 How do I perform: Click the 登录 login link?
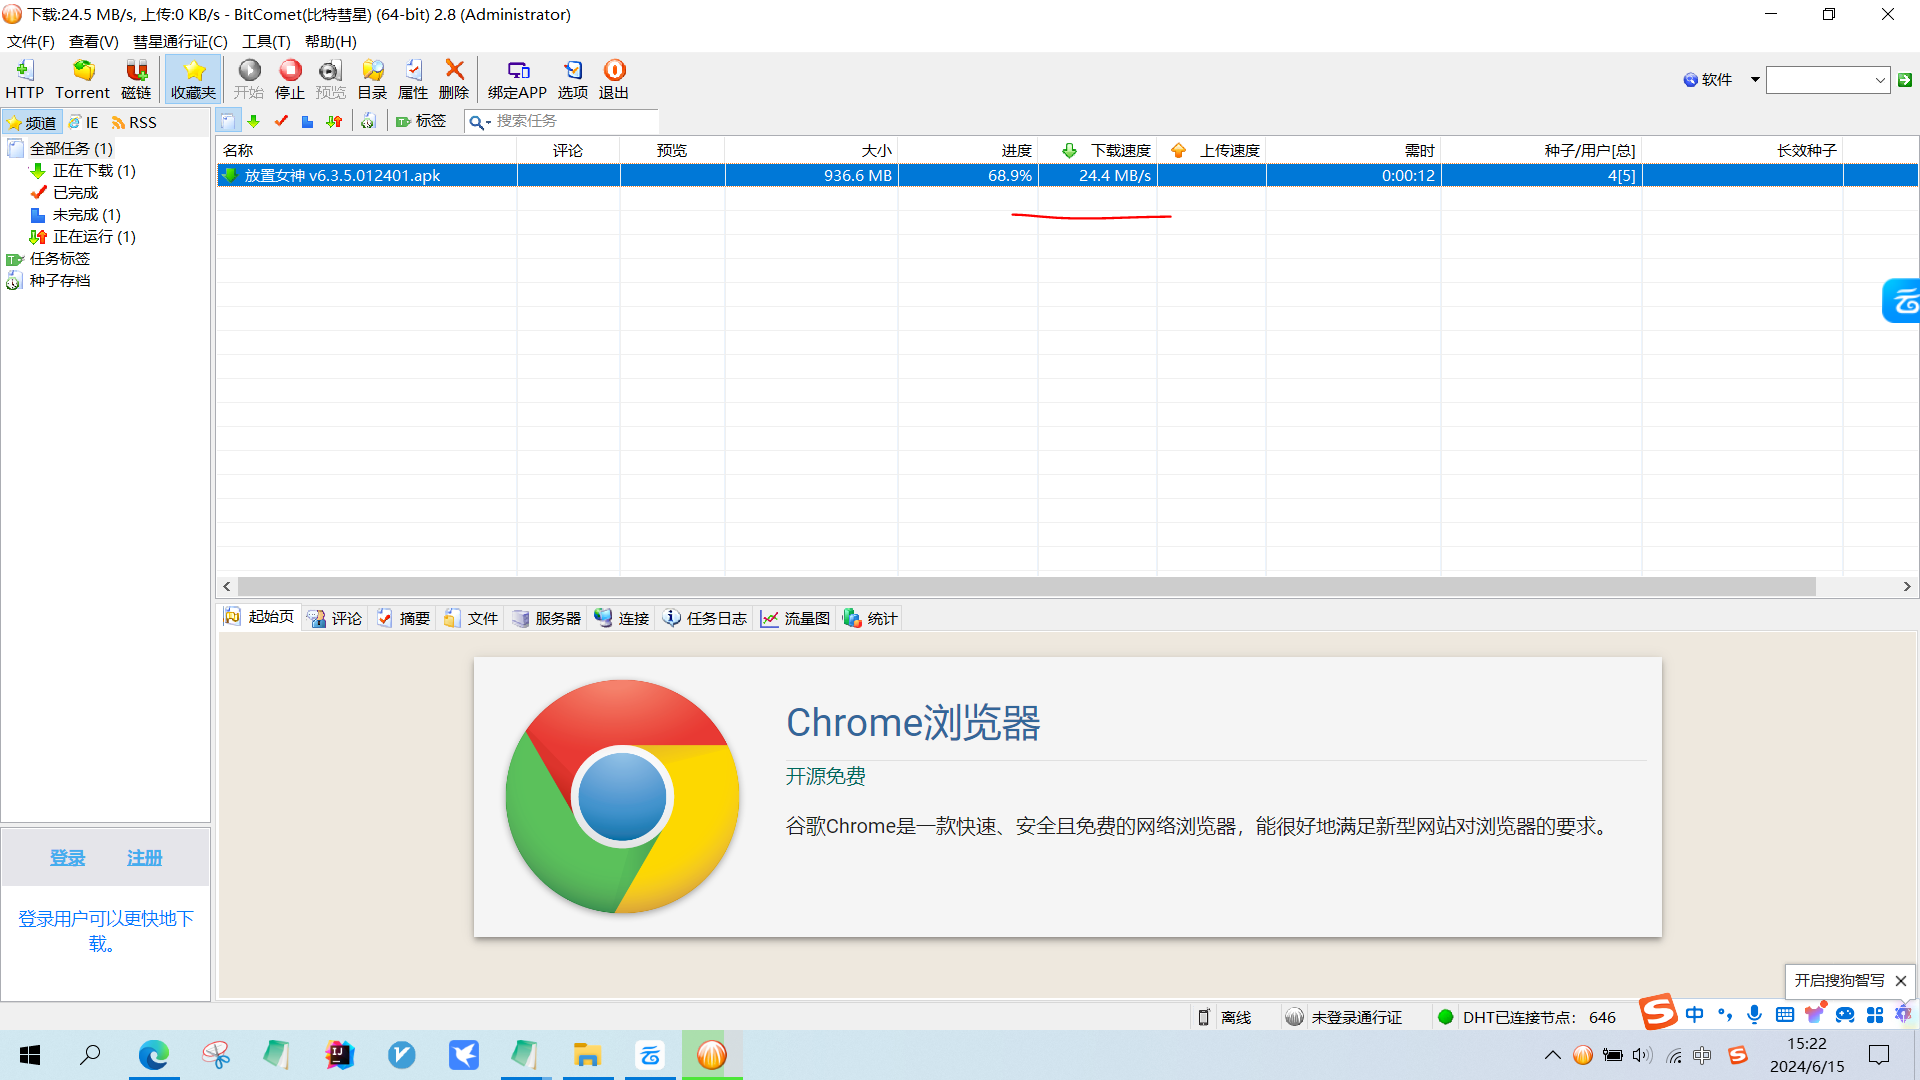pyautogui.click(x=67, y=857)
